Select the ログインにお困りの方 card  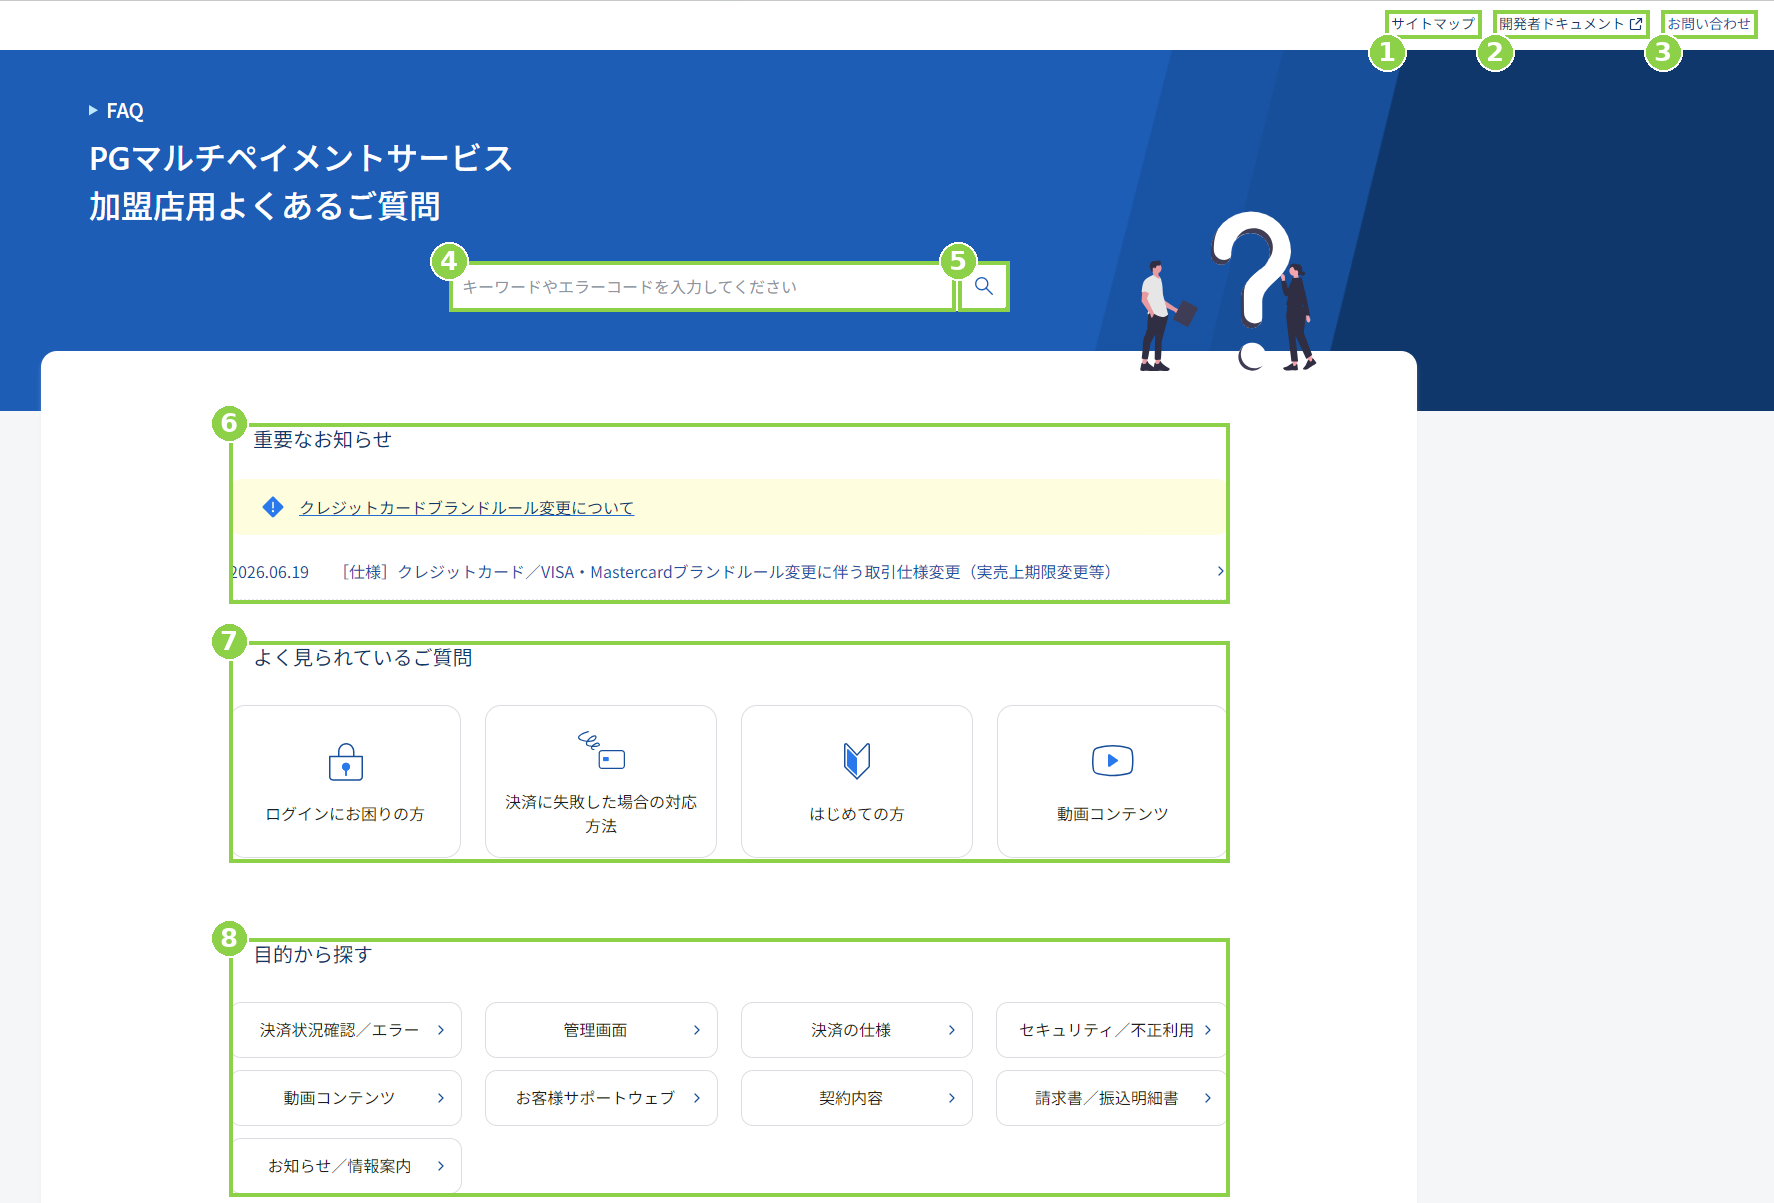point(346,781)
